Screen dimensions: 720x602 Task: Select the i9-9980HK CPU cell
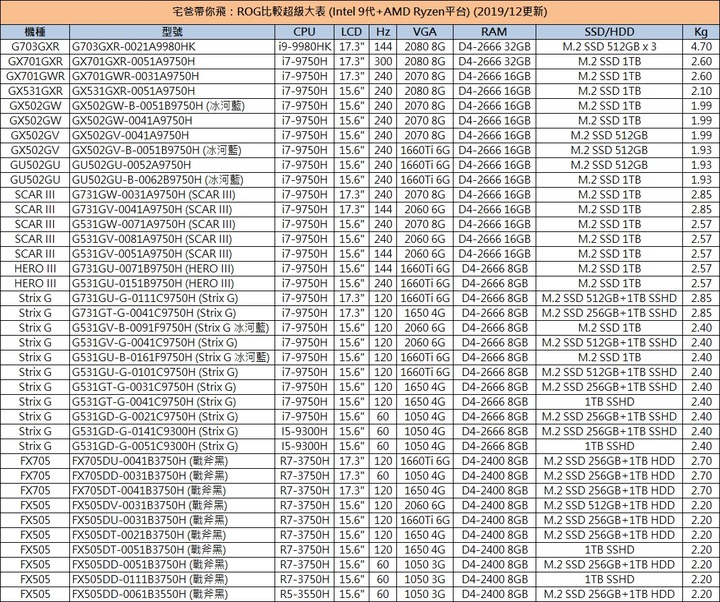(x=304, y=47)
